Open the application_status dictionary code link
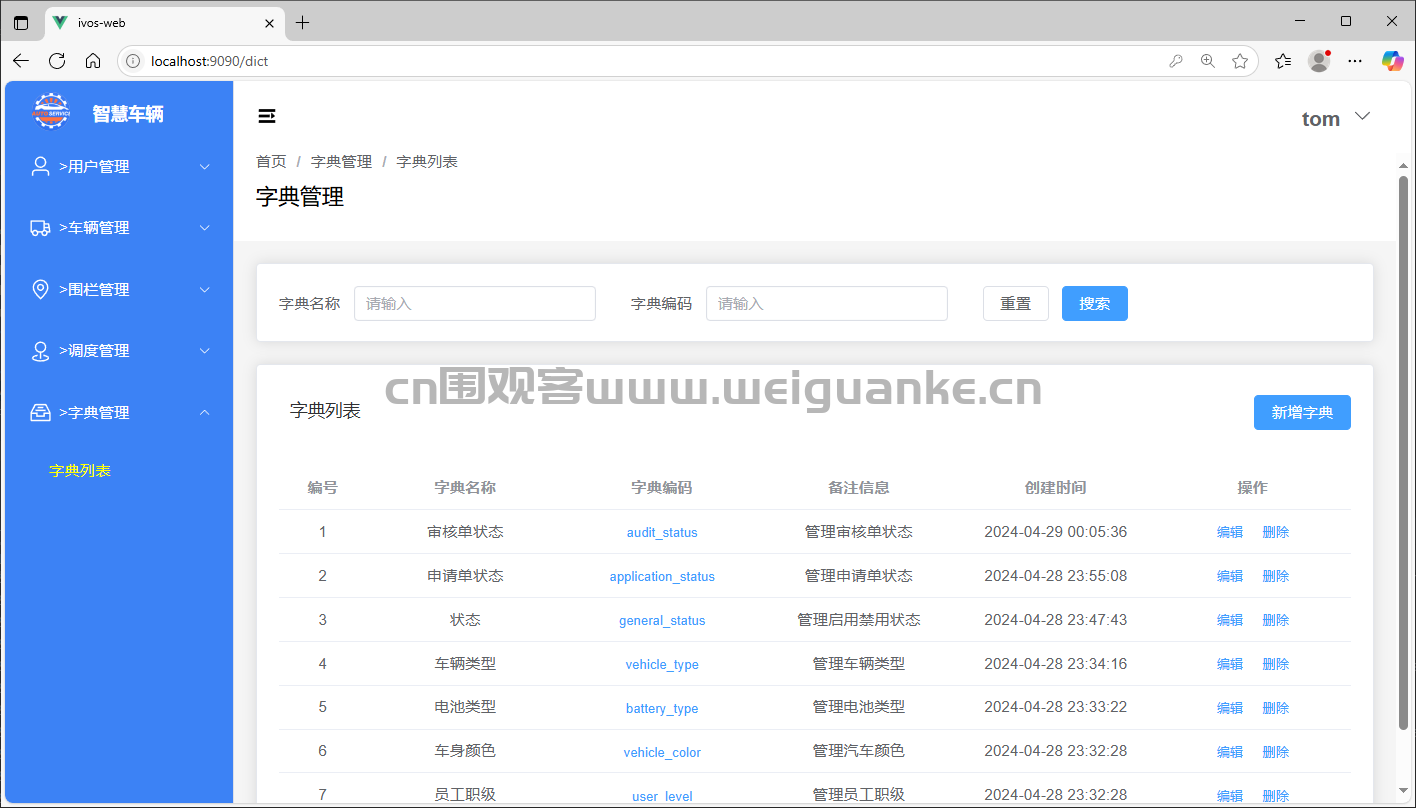Viewport: 1416px width, 808px height. pyautogui.click(x=662, y=576)
